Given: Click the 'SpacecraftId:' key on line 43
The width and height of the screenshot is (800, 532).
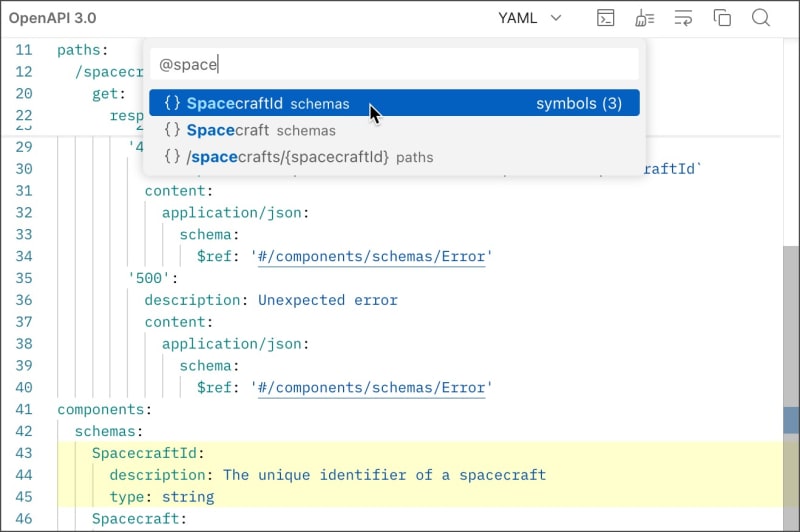Looking at the screenshot, I should [x=148, y=453].
